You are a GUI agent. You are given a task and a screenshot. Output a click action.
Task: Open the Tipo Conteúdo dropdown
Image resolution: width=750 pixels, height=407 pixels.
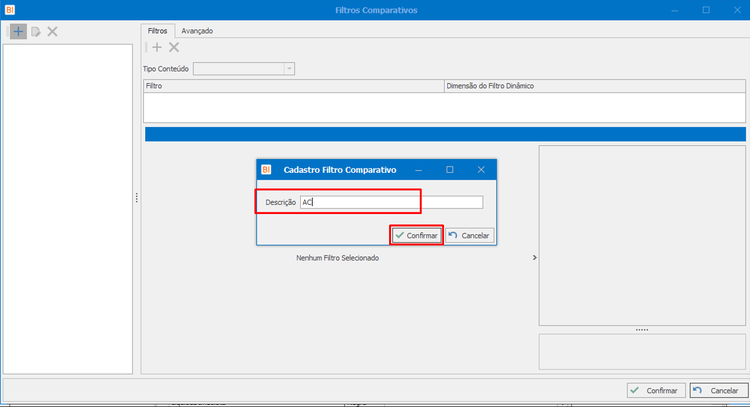289,69
